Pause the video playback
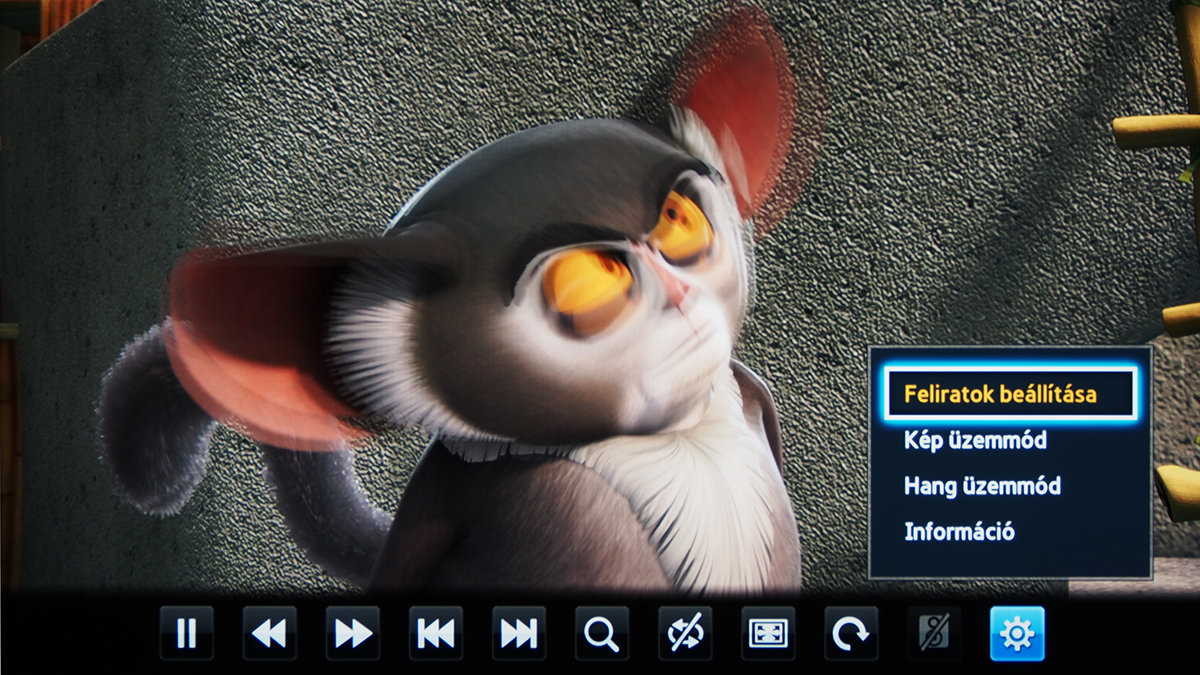 186,633
